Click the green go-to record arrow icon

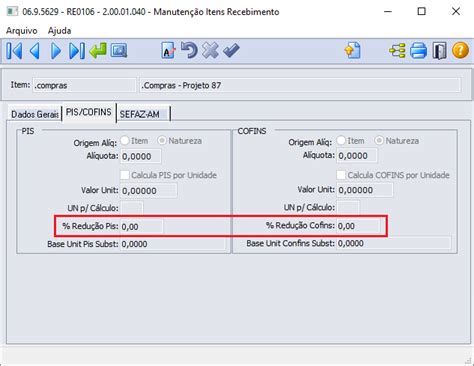(x=98, y=51)
